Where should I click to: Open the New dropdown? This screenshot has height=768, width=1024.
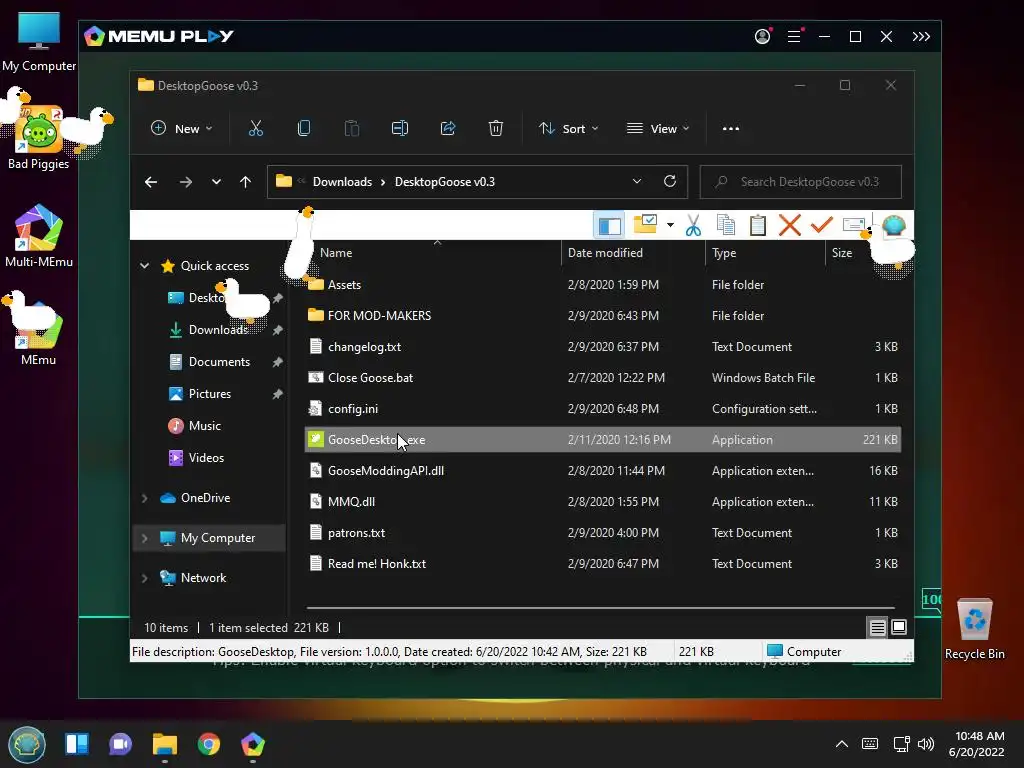tap(182, 129)
